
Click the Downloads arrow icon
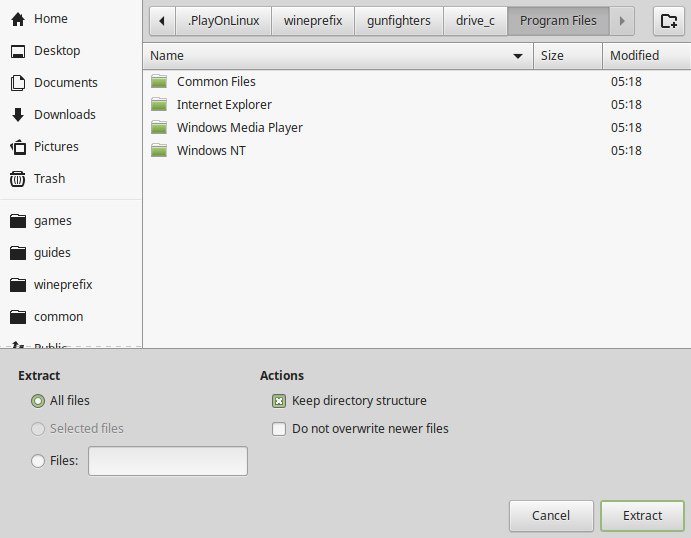tap(18, 115)
